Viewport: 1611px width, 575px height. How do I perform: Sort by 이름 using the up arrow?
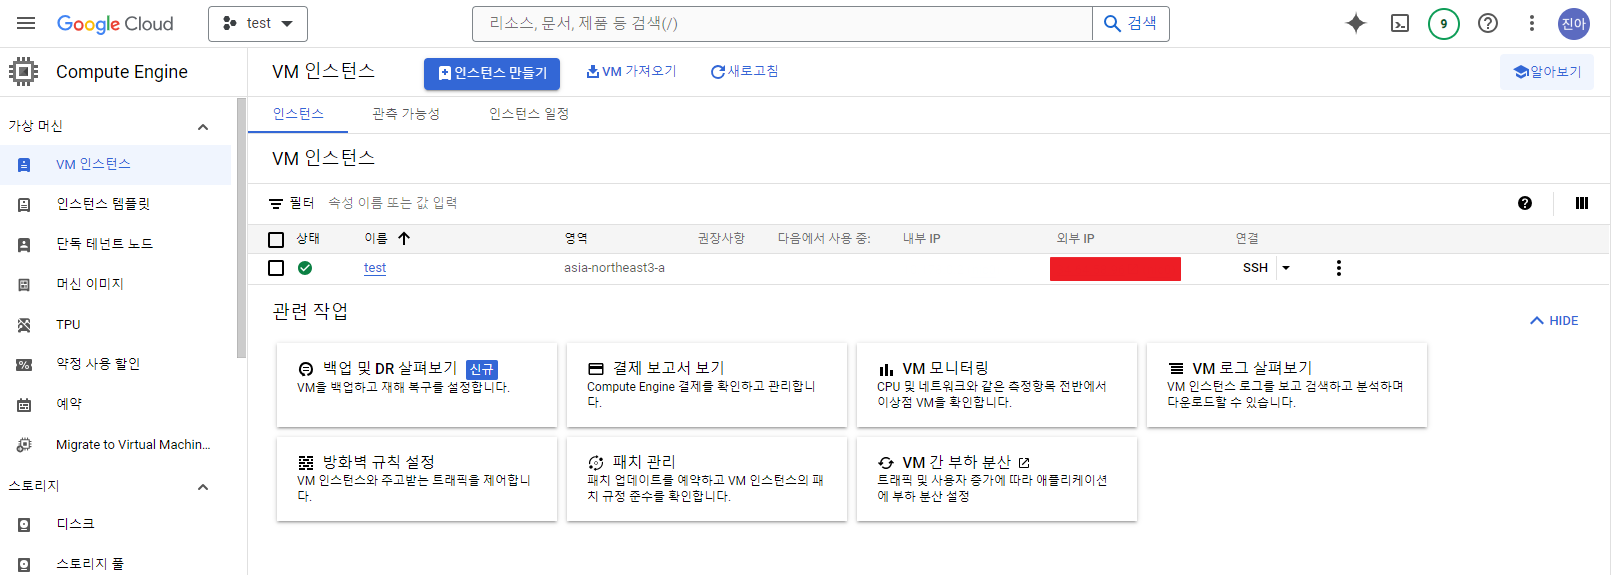(x=404, y=238)
